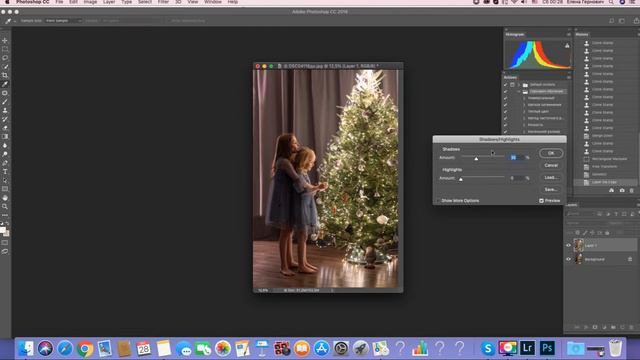
Task: Open the Window menu
Action: (213, 2)
